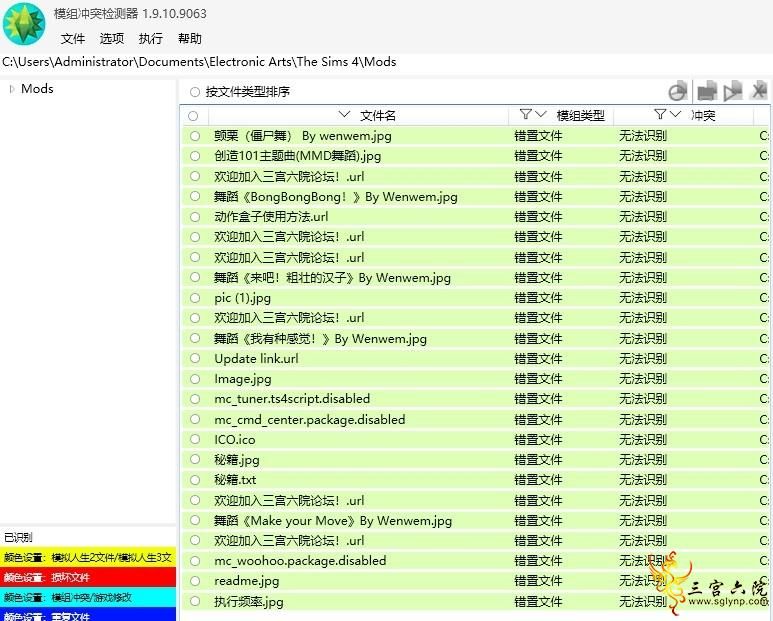Viewport: 773px width, 621px height.
Task: Select radio button for mc_woohoo.package.disabled row
Action: click(x=195, y=560)
